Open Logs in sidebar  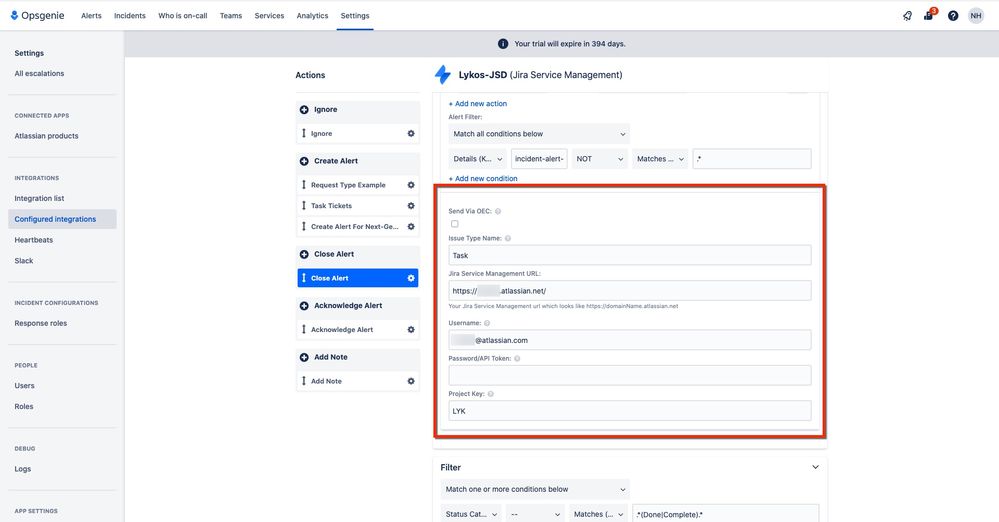pos(22,469)
